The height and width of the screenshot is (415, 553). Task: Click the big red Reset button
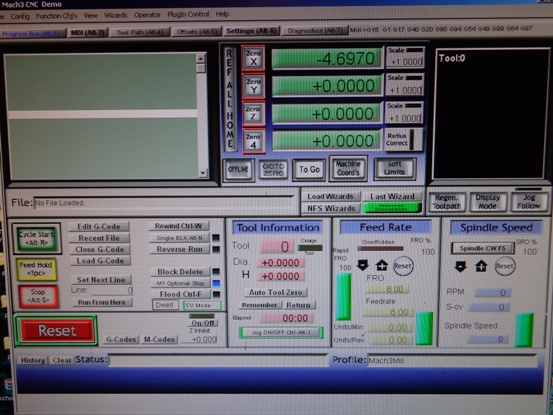[x=56, y=331]
